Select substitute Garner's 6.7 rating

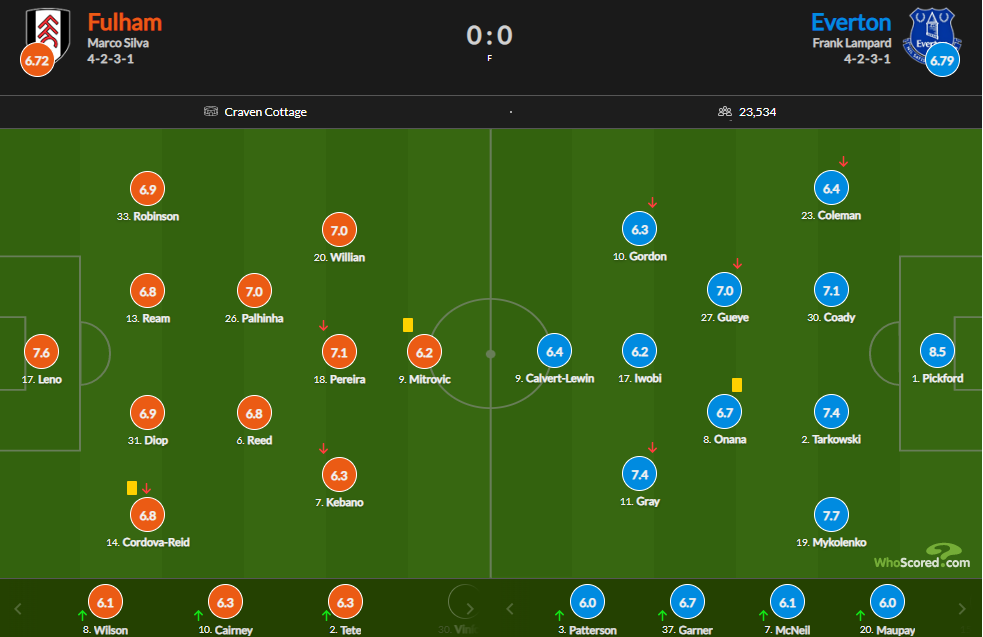pyautogui.click(x=687, y=602)
